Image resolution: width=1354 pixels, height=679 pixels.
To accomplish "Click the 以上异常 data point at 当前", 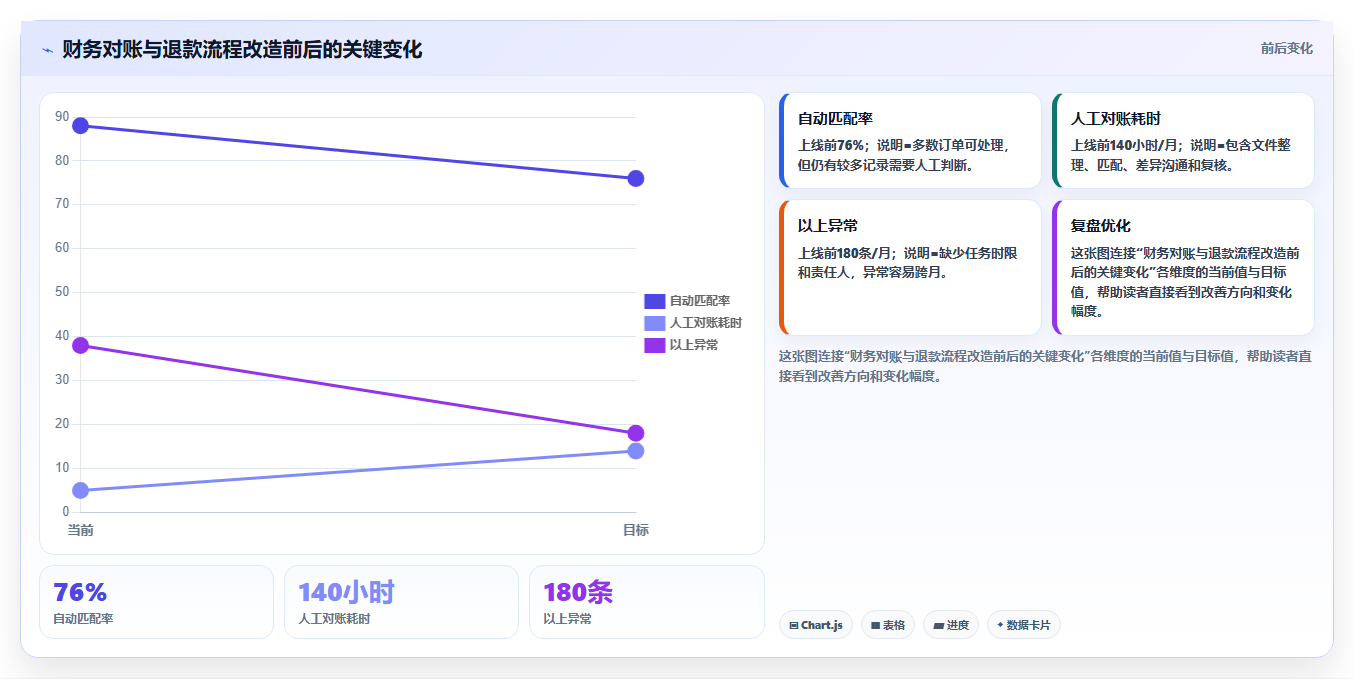I will coord(81,346).
